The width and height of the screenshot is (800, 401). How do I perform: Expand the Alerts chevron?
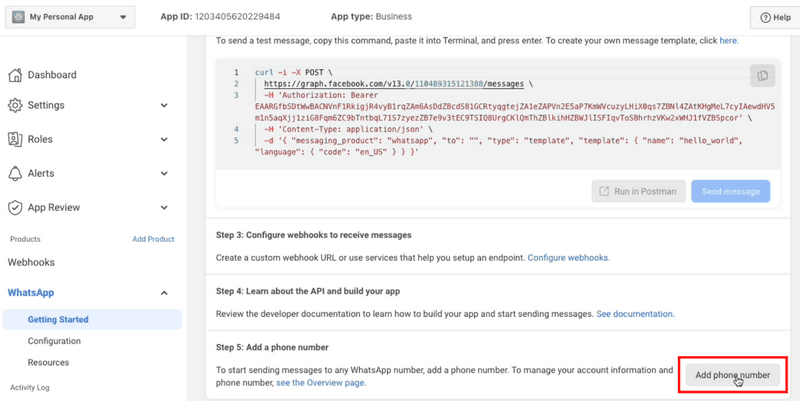(x=164, y=173)
